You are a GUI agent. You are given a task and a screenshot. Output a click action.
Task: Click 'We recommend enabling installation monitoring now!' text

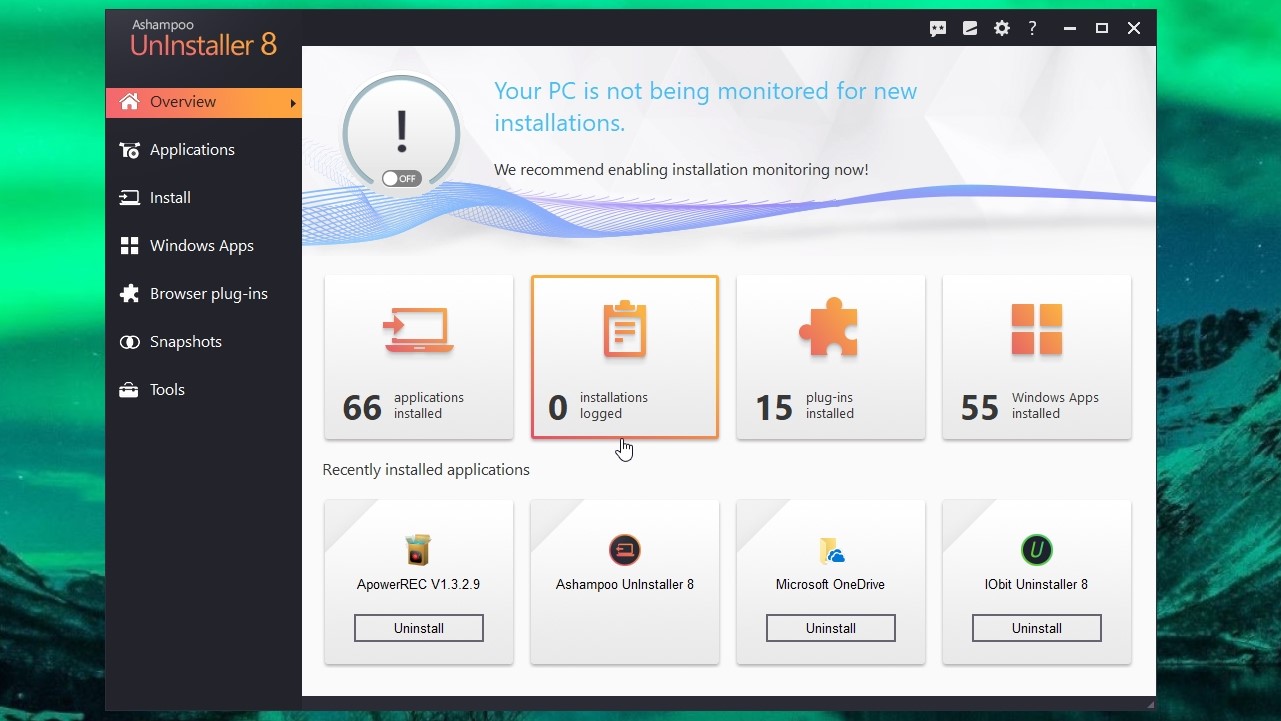[x=681, y=170]
